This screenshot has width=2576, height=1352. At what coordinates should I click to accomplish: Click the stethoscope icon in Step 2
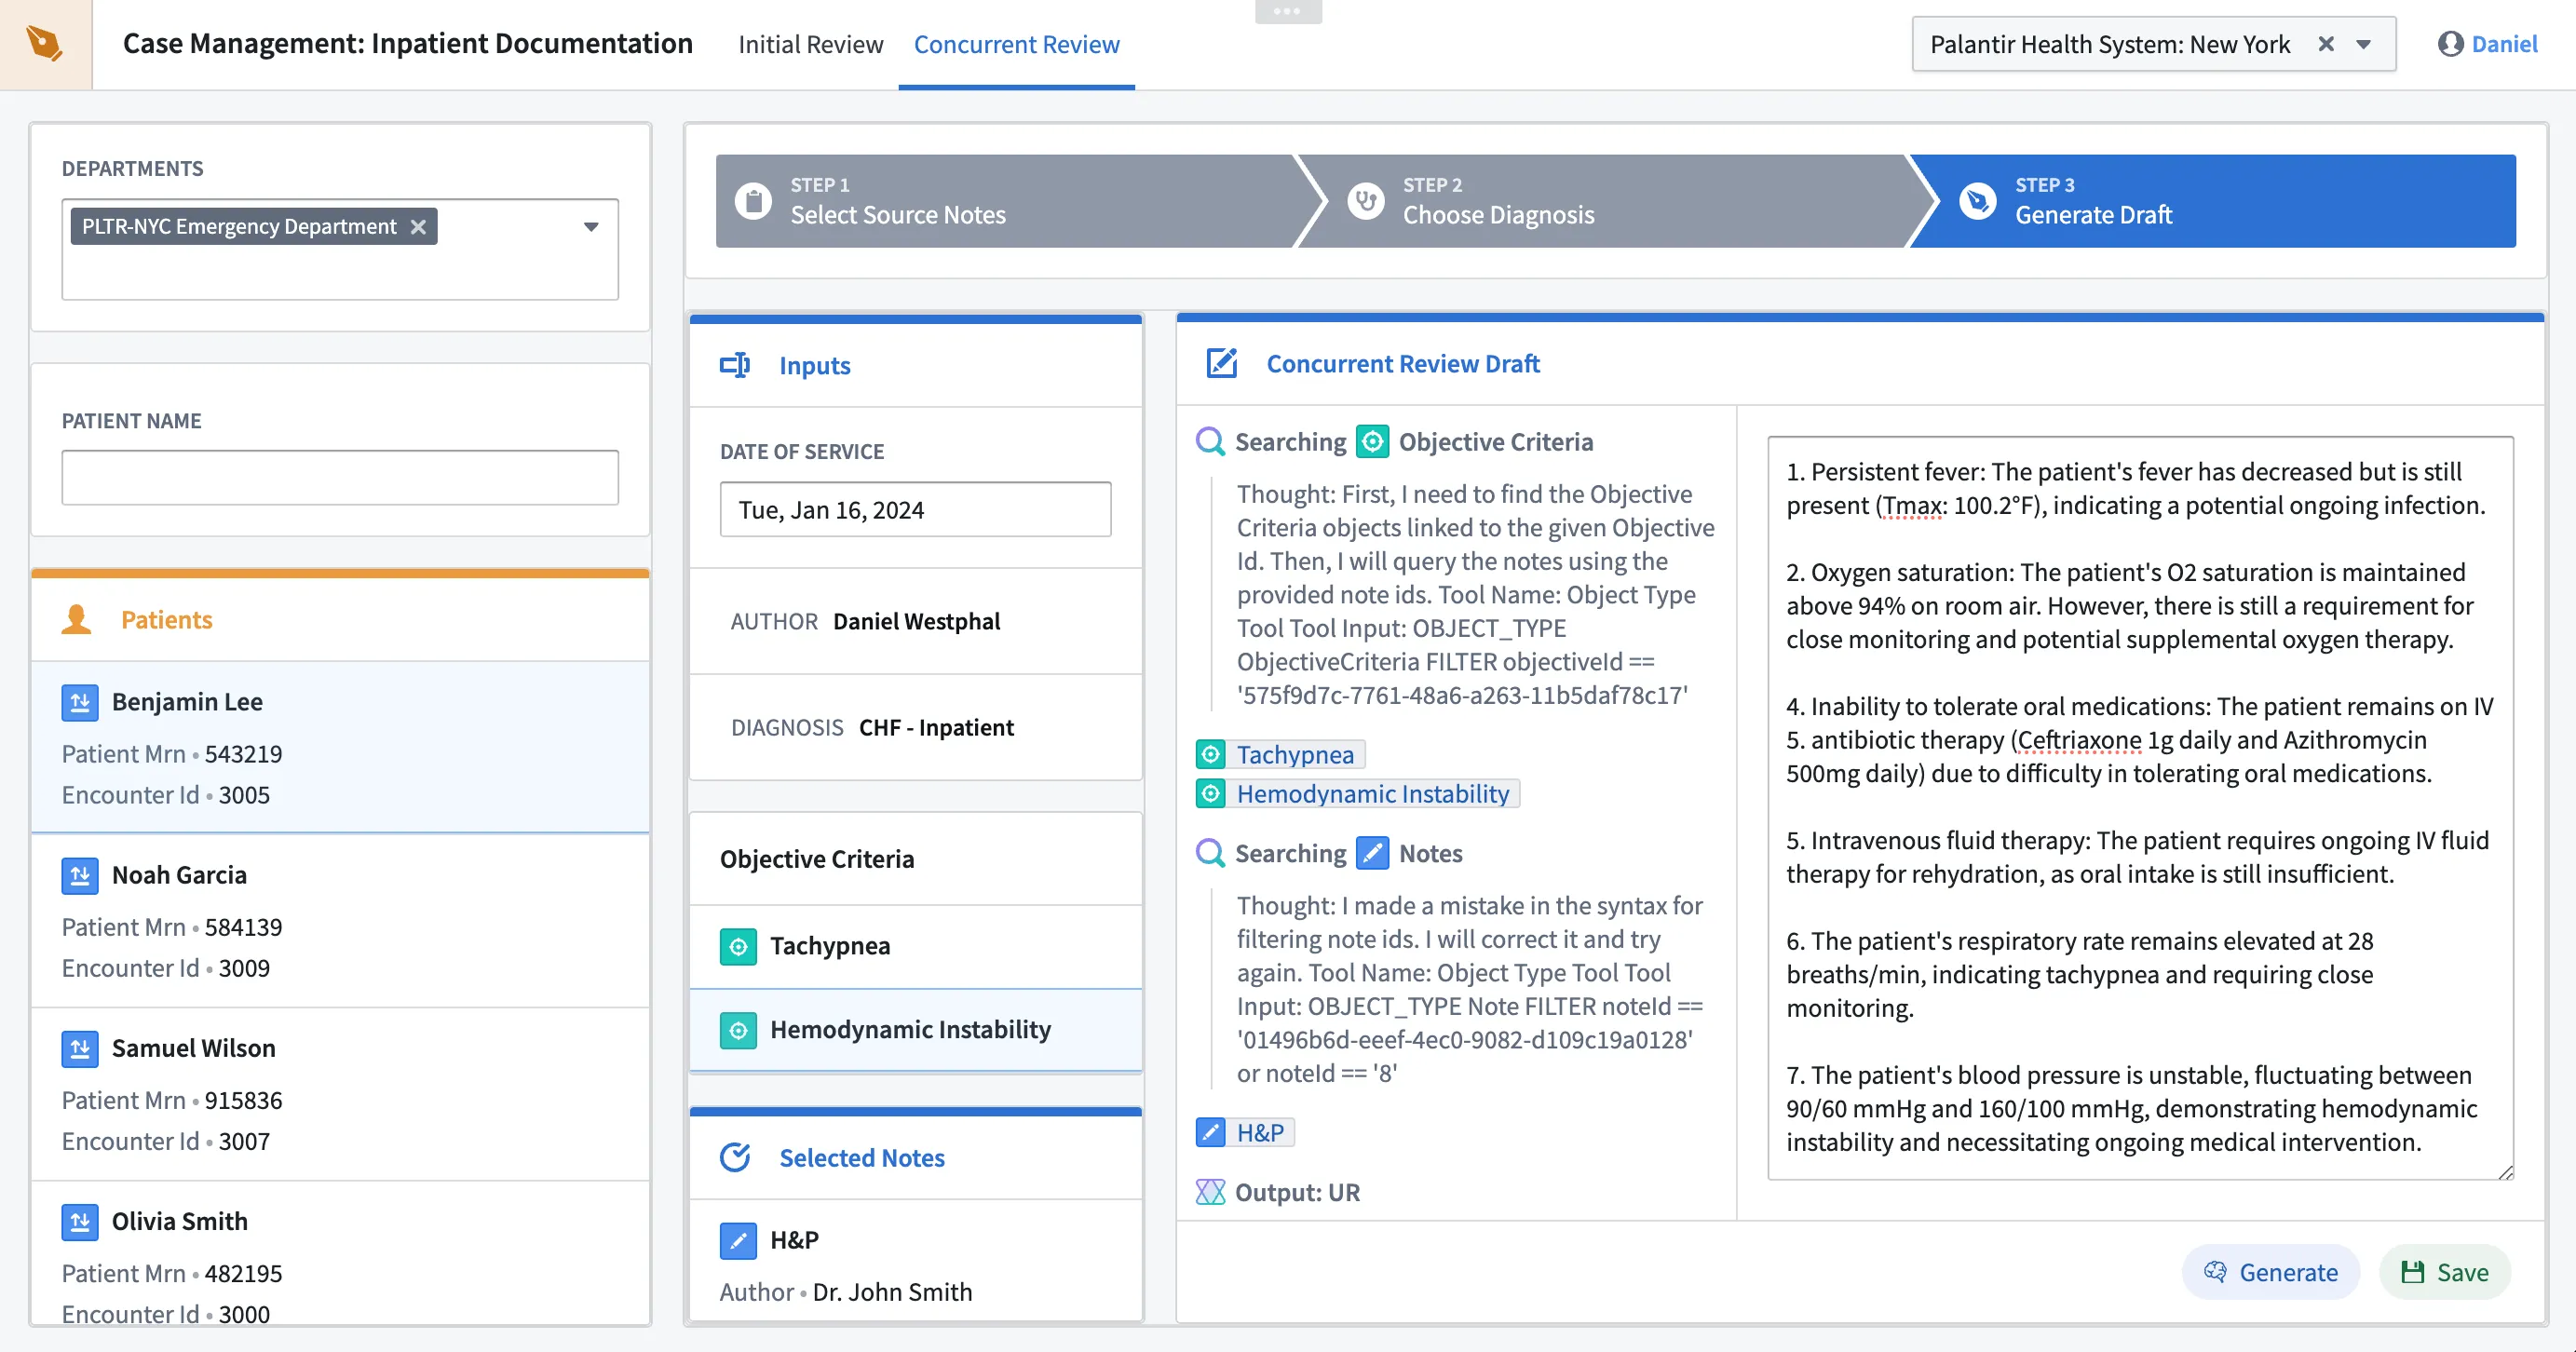tap(1365, 201)
